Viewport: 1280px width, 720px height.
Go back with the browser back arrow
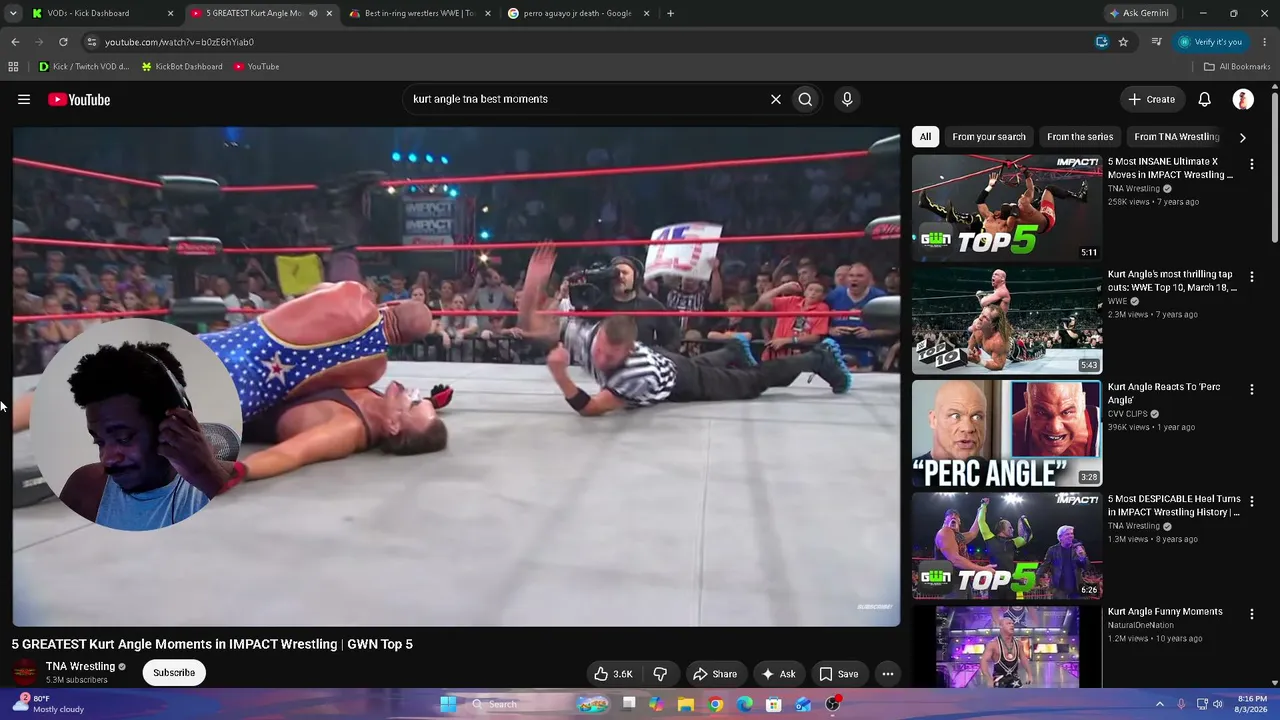tap(15, 42)
